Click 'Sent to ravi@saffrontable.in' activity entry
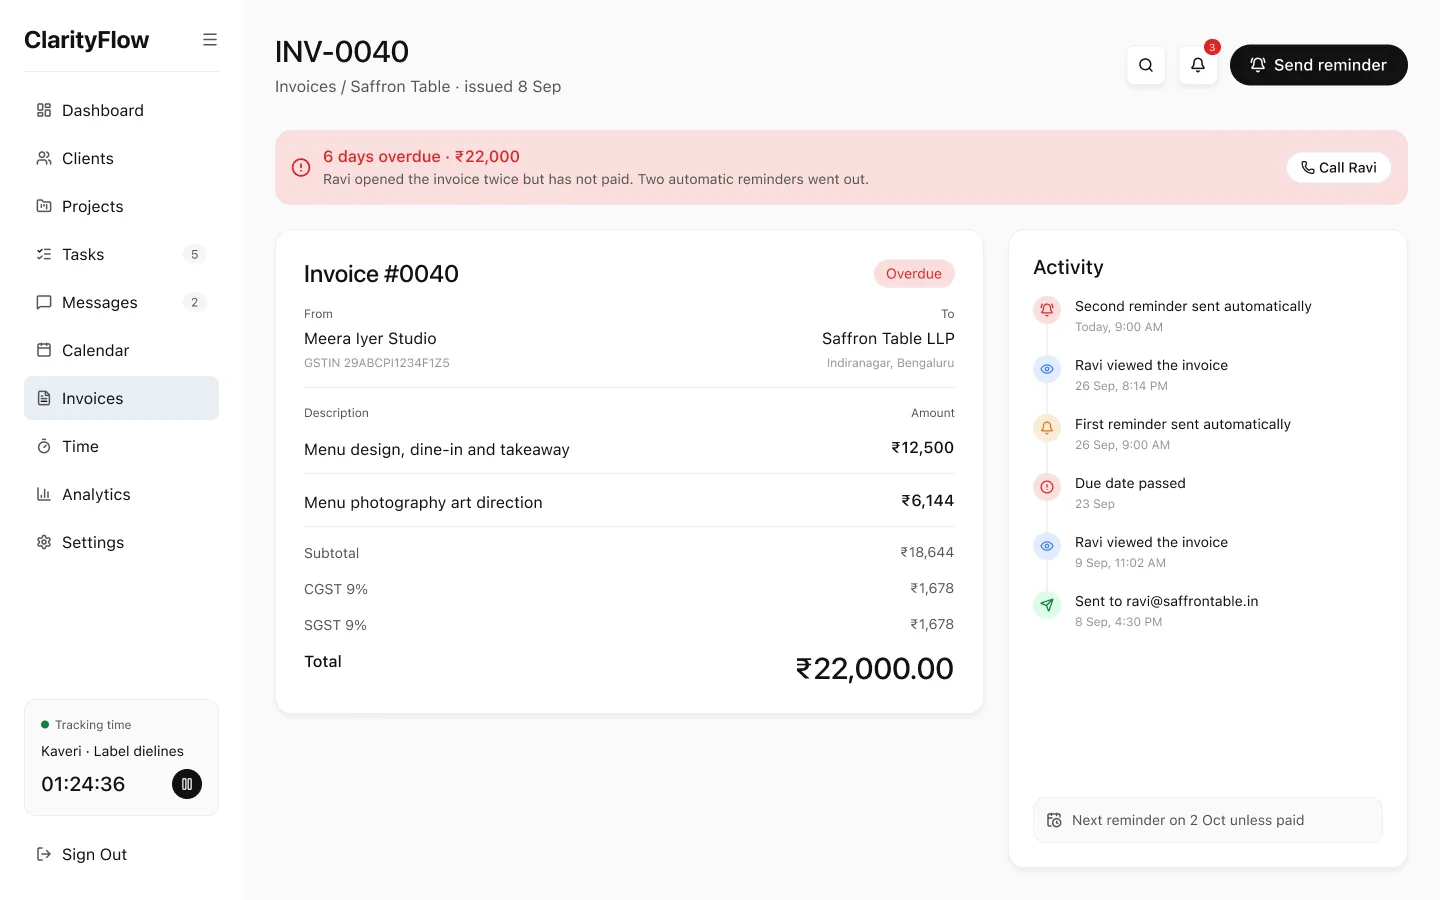The width and height of the screenshot is (1440, 900). 1166,601
